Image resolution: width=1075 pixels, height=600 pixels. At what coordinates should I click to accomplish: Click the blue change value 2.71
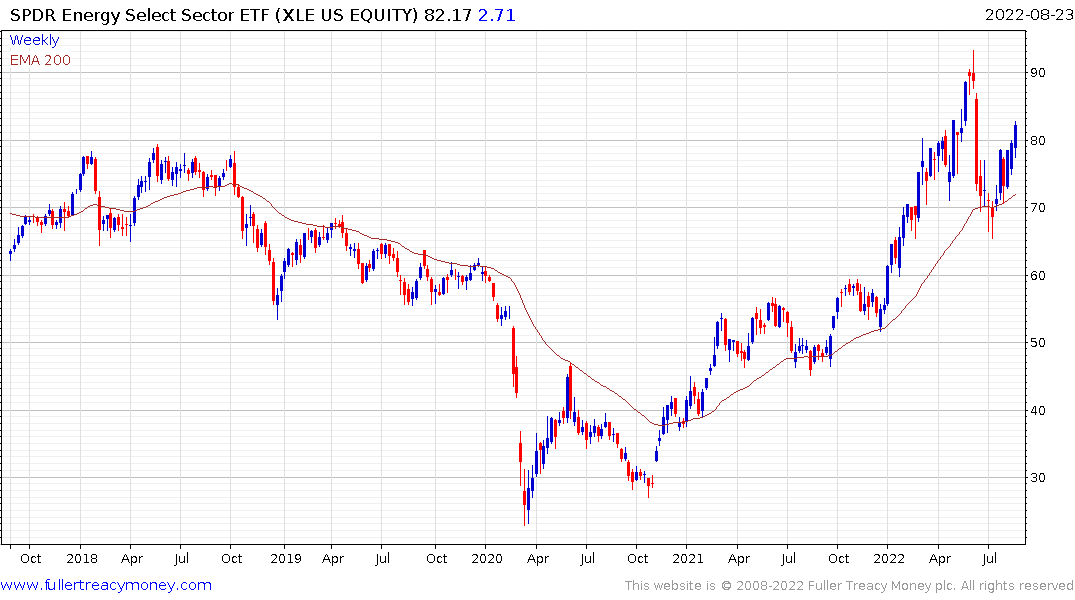pos(496,14)
